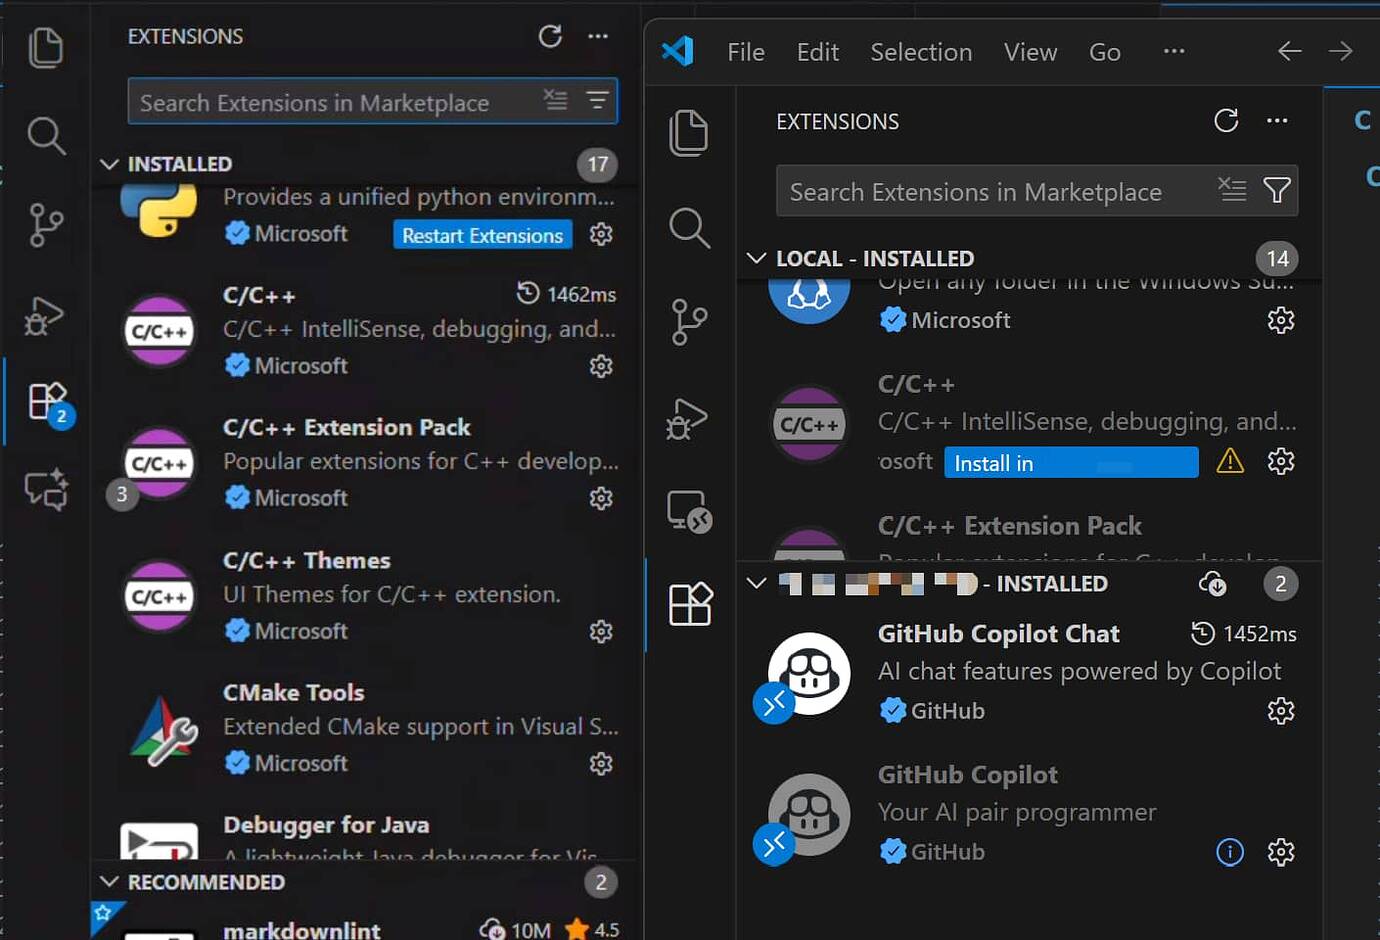1380x940 pixels.
Task: Click the info icon beside GitHub Copilot
Action: pyautogui.click(x=1229, y=852)
